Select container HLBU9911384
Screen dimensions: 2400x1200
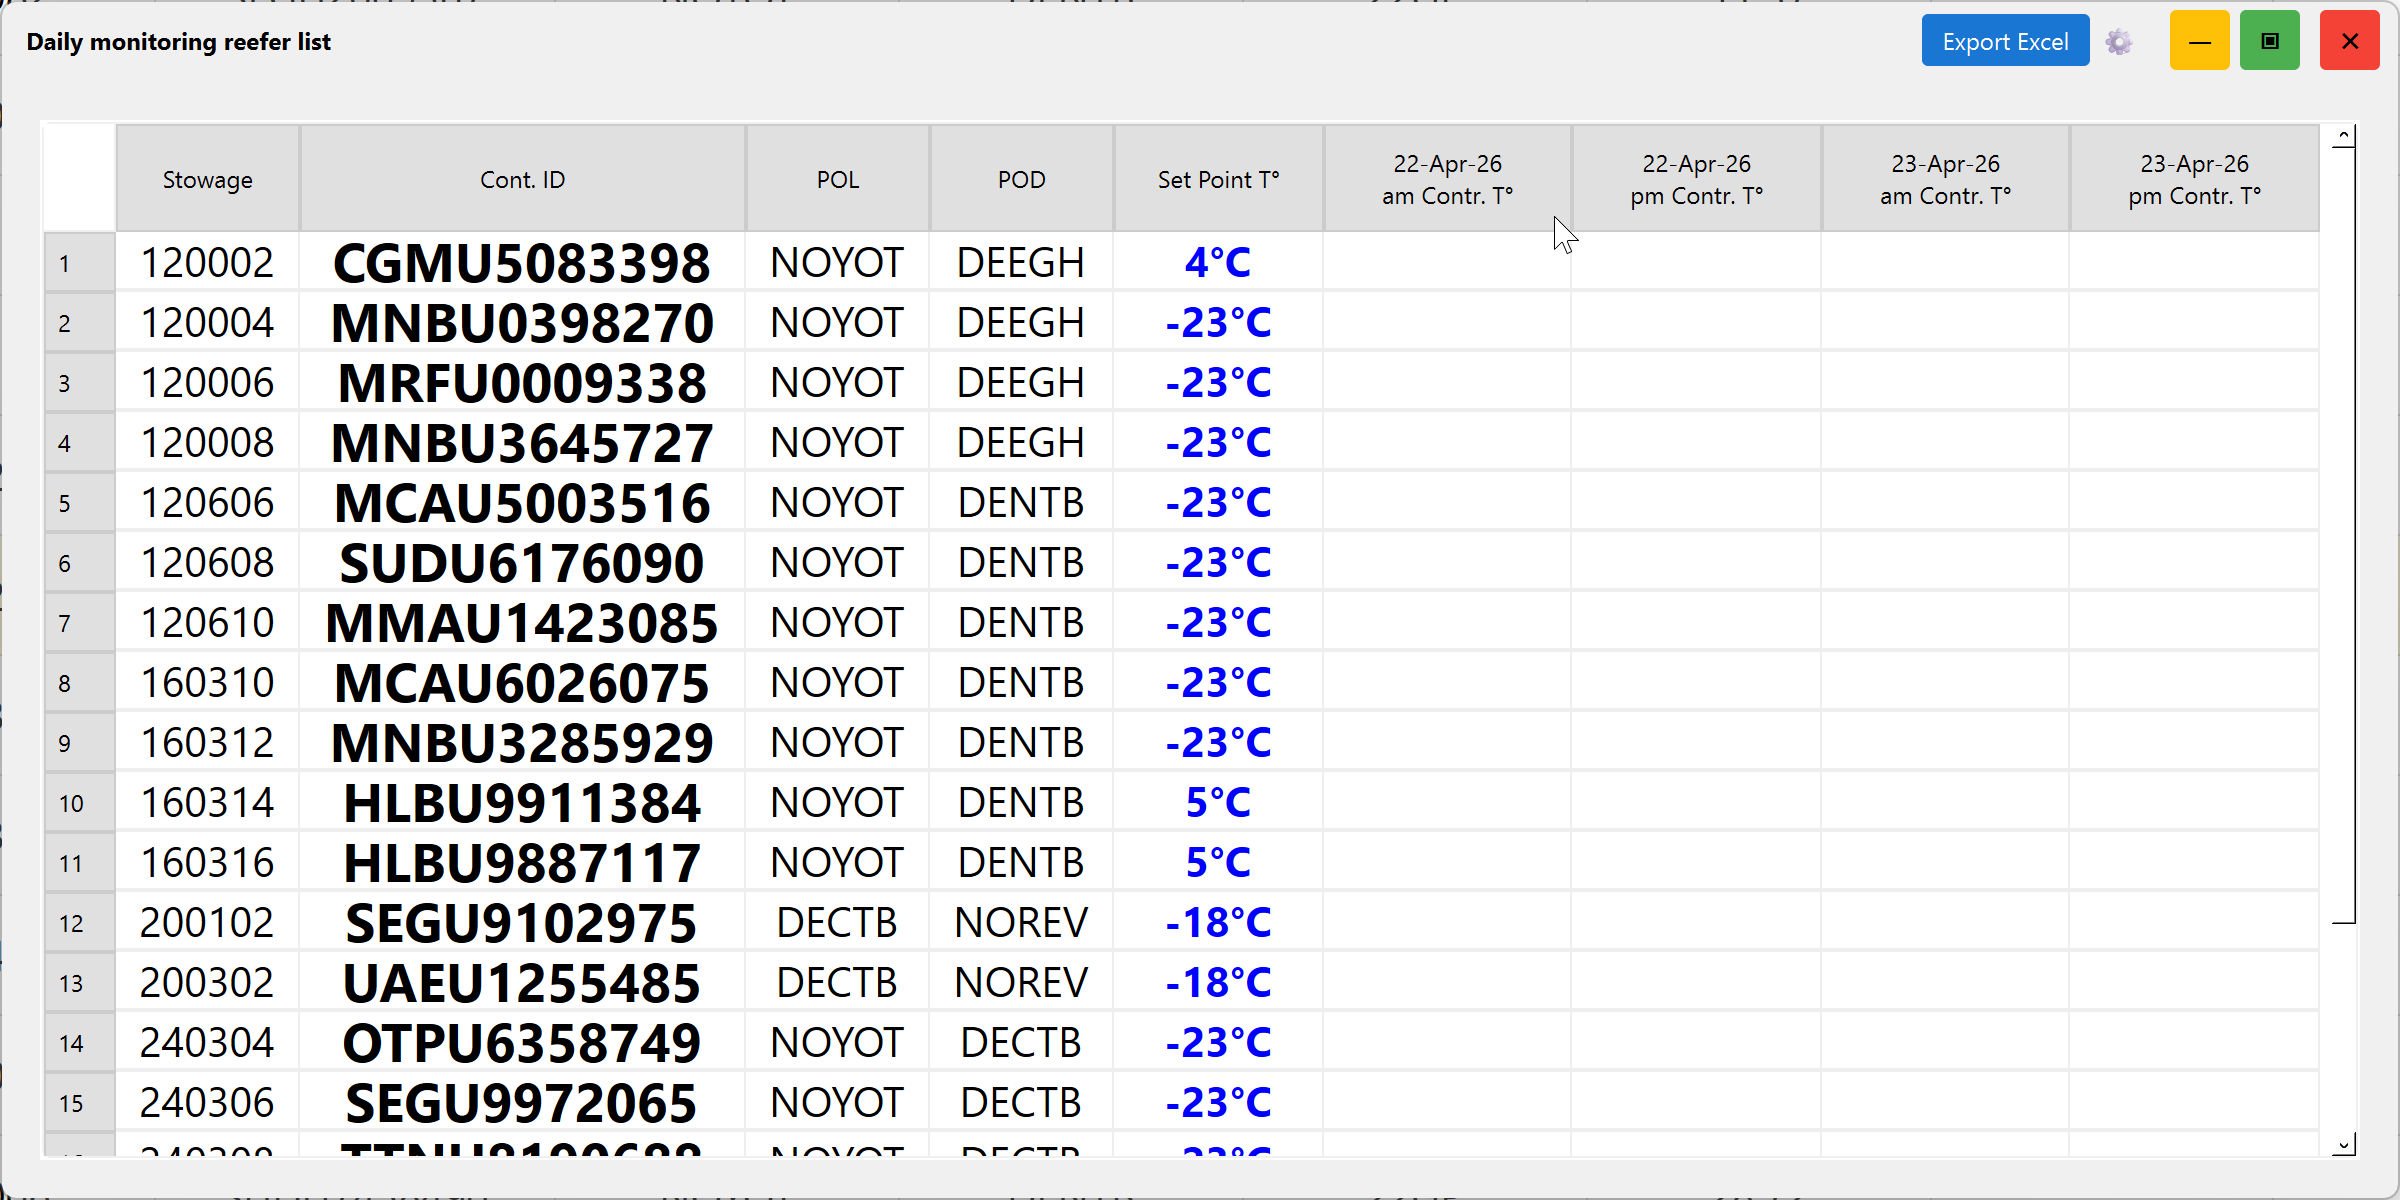pyautogui.click(x=522, y=803)
